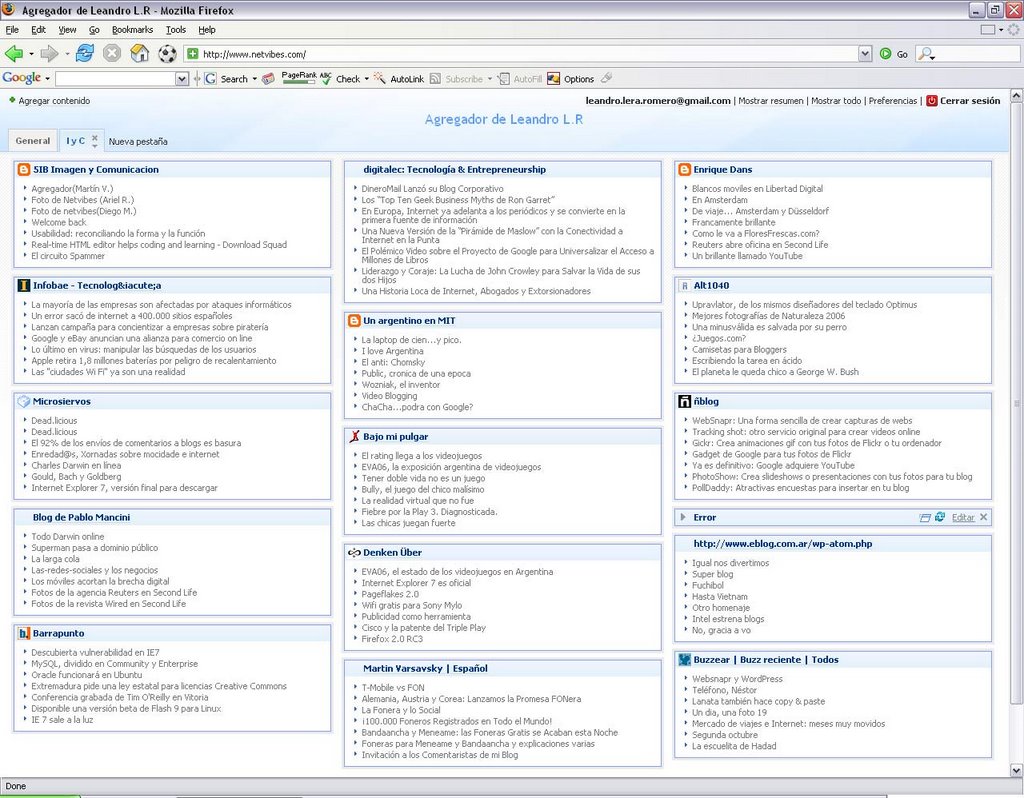Open 'Un brillante llamado YouTube' item

point(747,256)
